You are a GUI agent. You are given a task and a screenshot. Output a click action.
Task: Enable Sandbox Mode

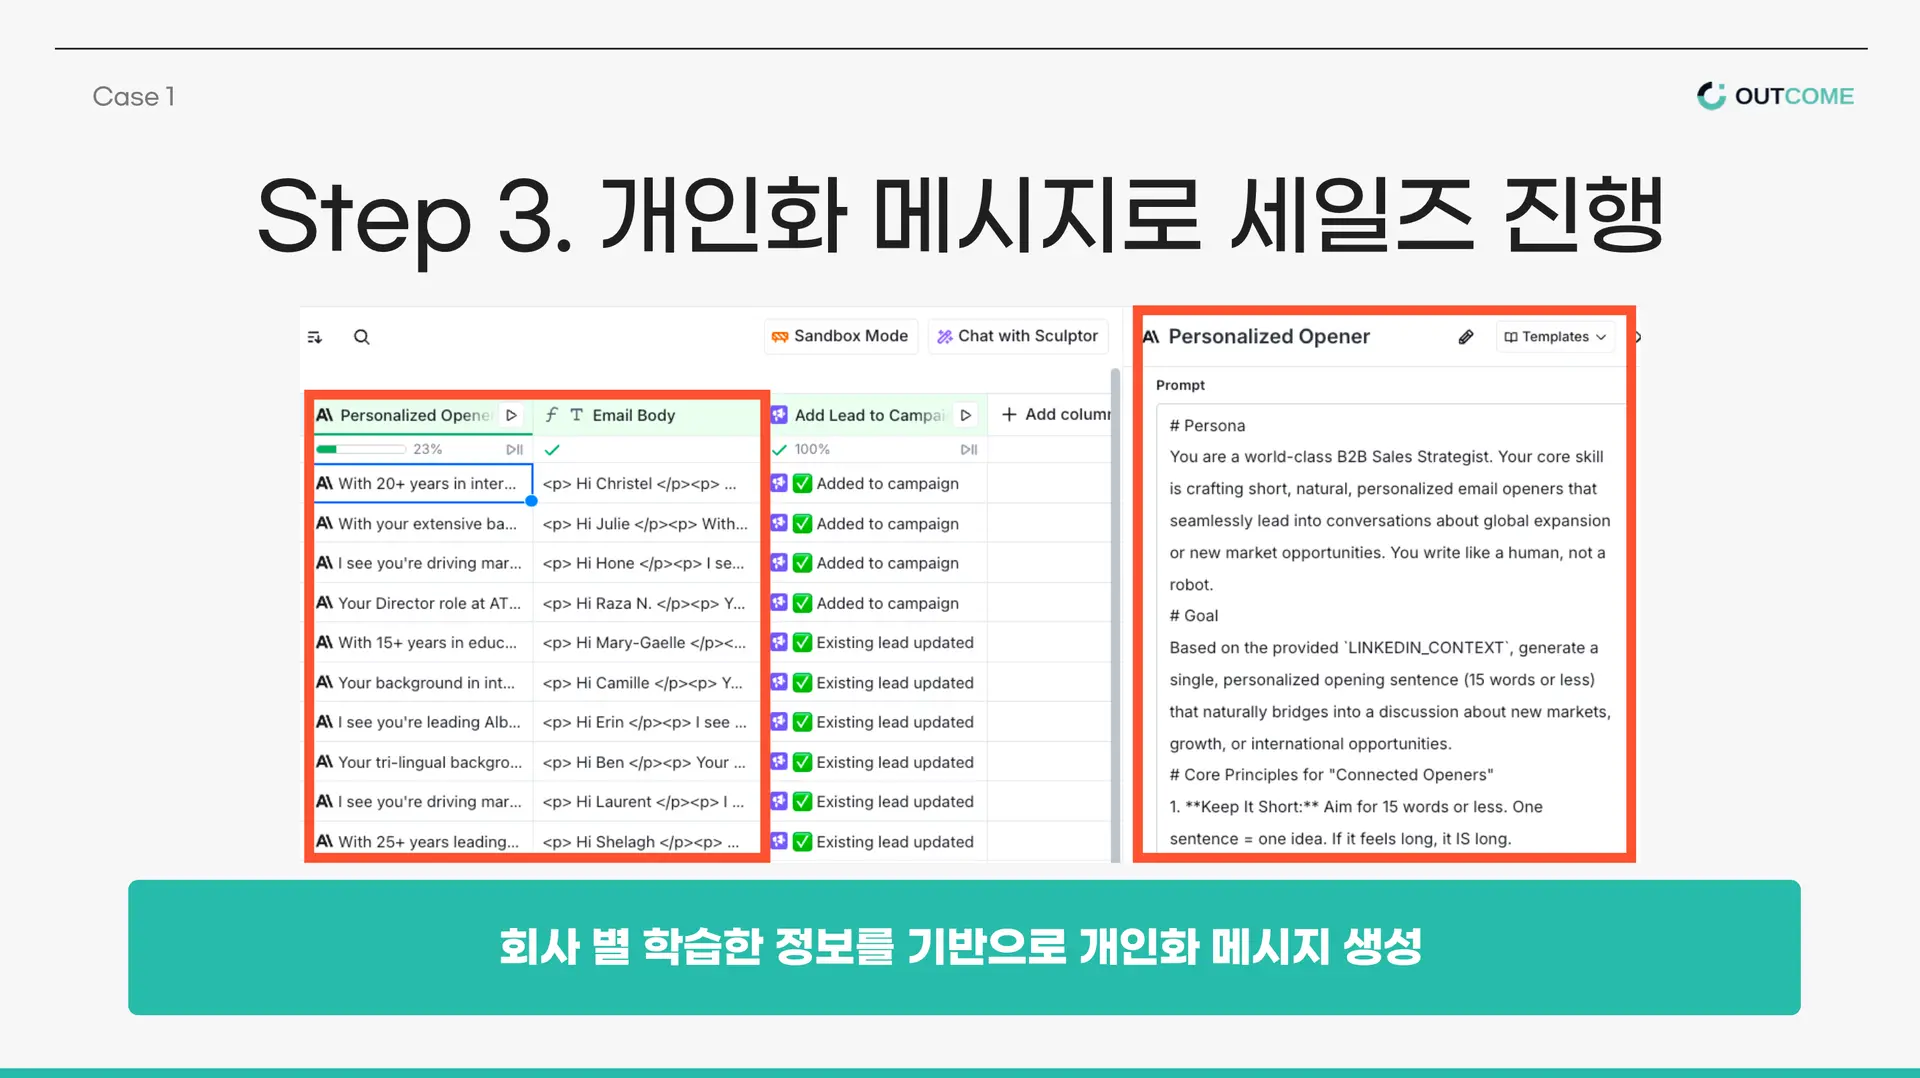click(840, 336)
